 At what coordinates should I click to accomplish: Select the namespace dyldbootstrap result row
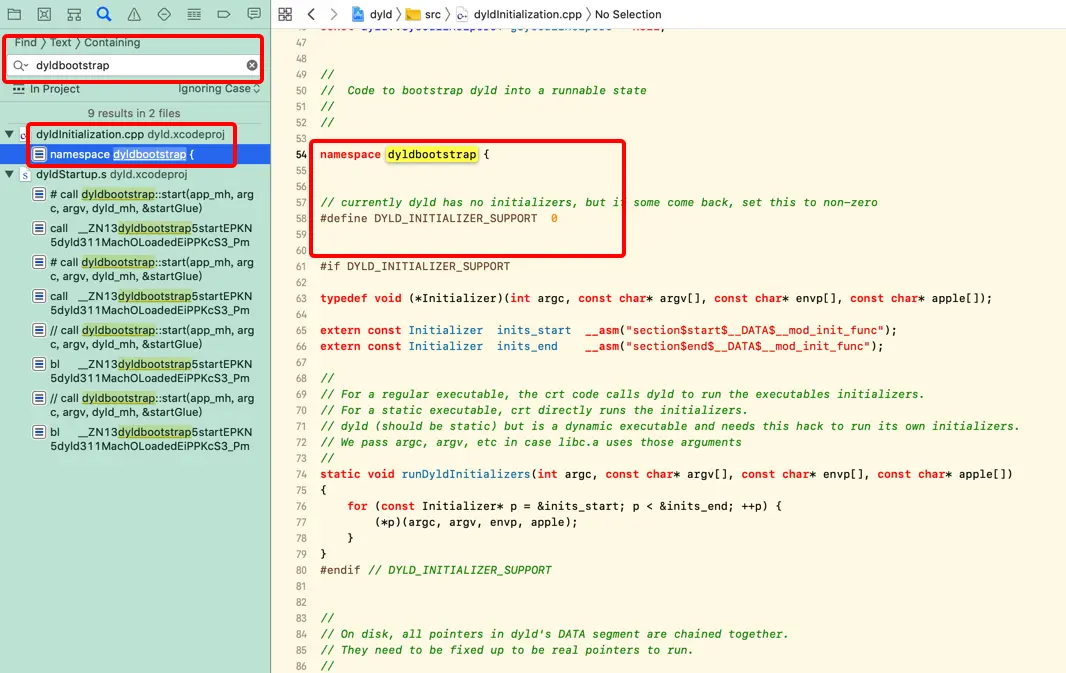[135, 154]
